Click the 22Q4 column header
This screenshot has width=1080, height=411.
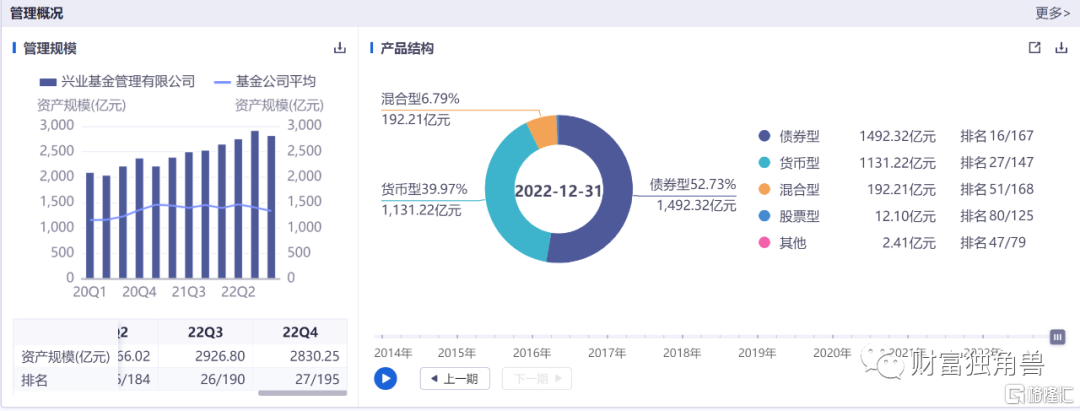pyautogui.click(x=300, y=333)
